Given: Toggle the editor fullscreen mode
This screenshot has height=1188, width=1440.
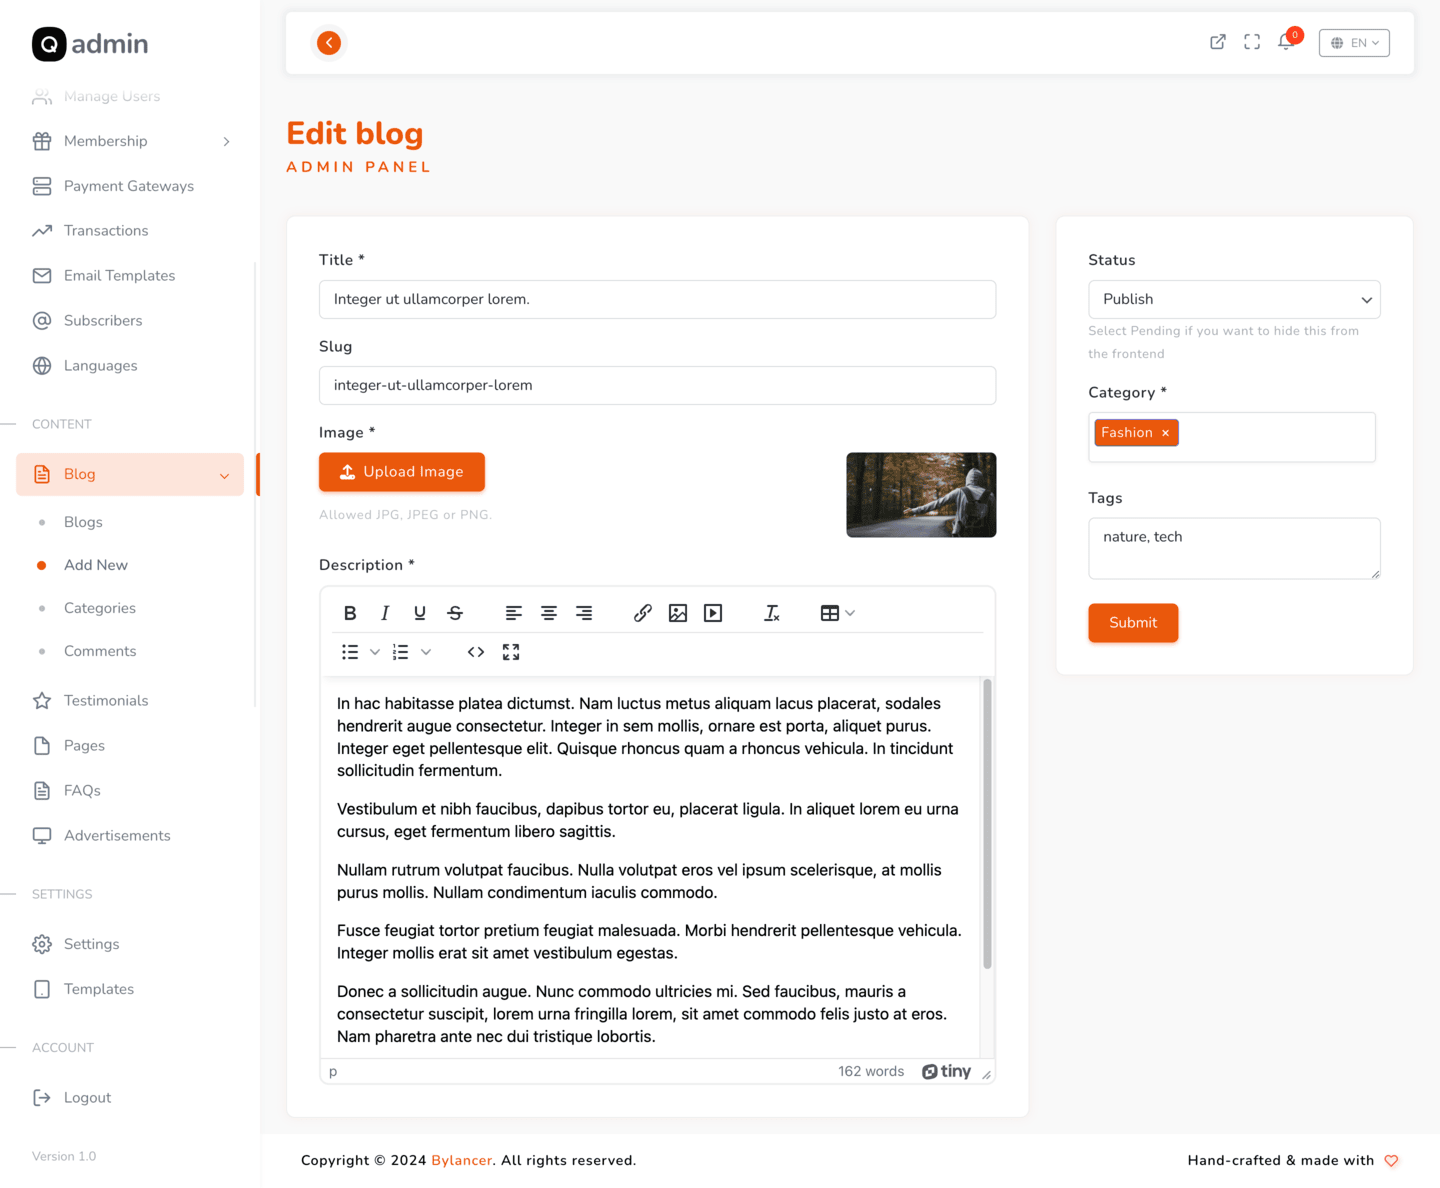Looking at the screenshot, I should click(x=511, y=652).
